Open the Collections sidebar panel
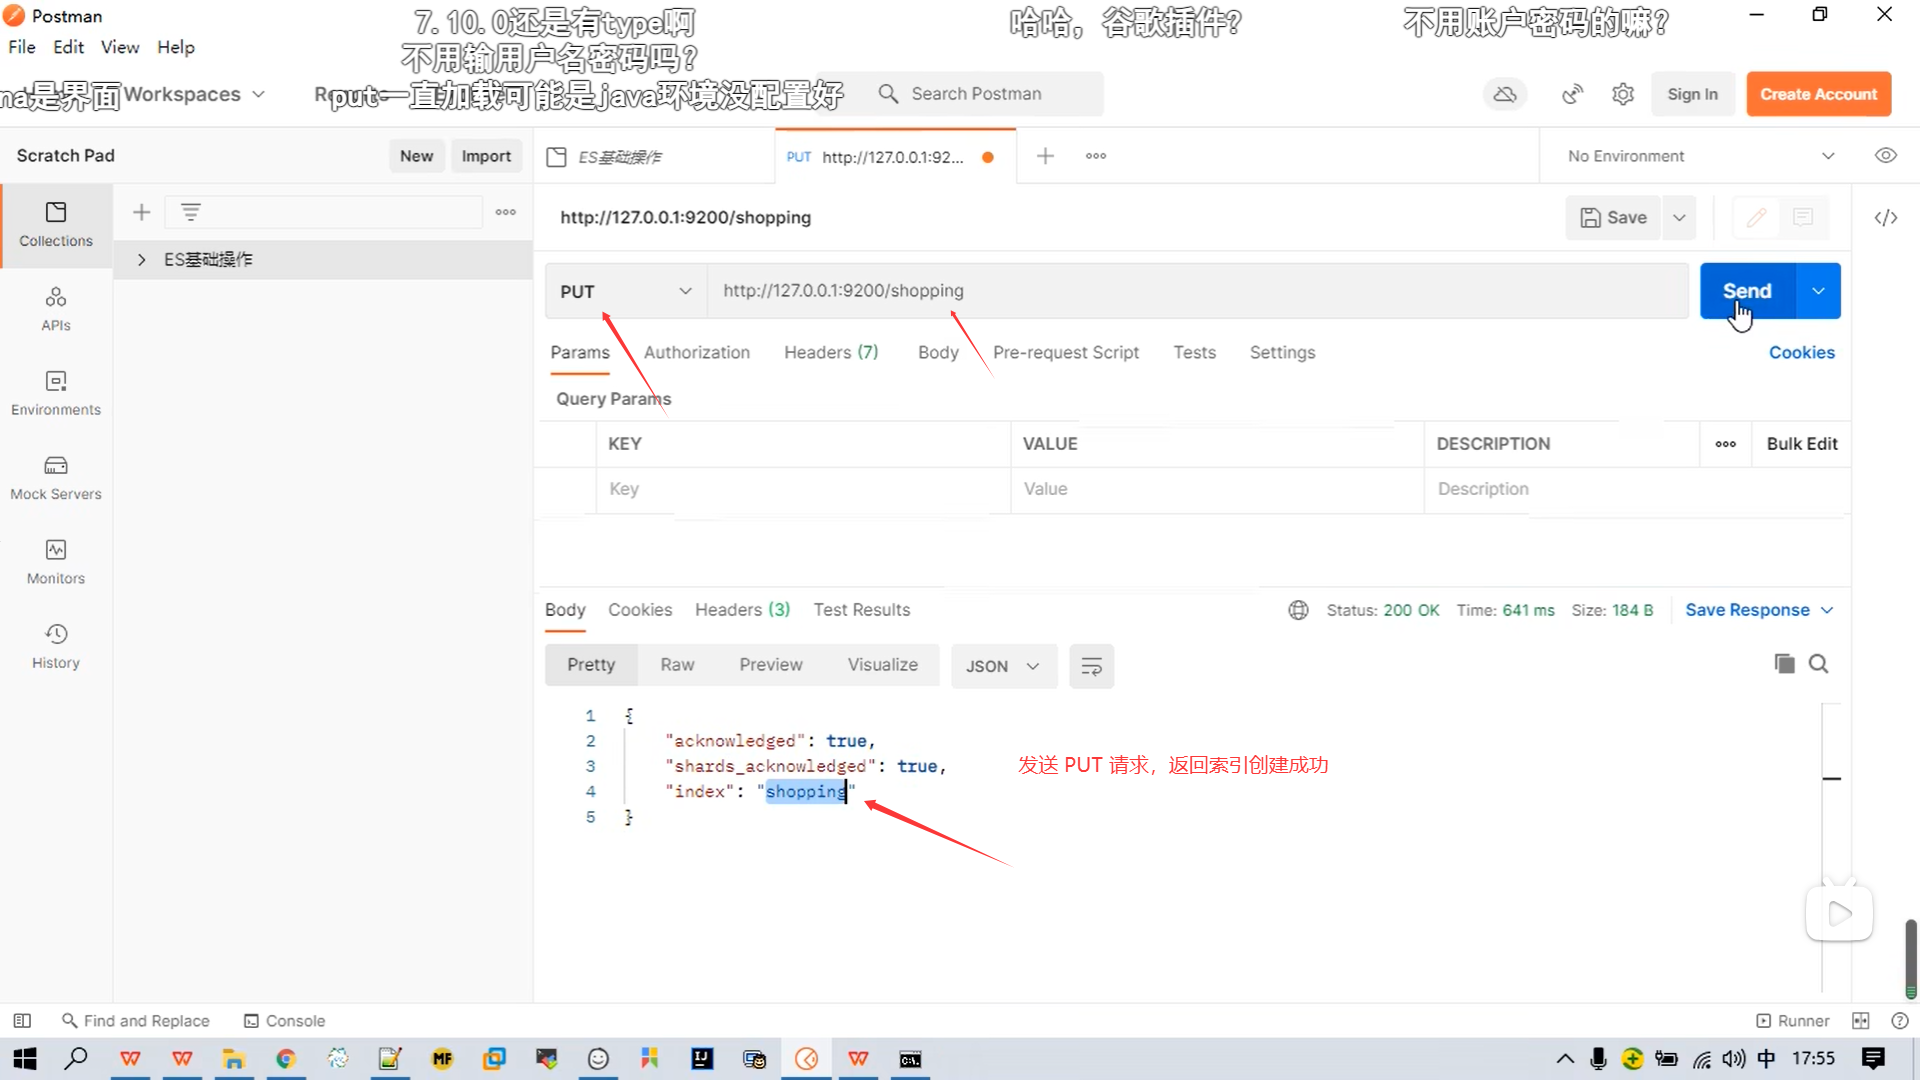This screenshot has width=1920, height=1080. click(56, 224)
